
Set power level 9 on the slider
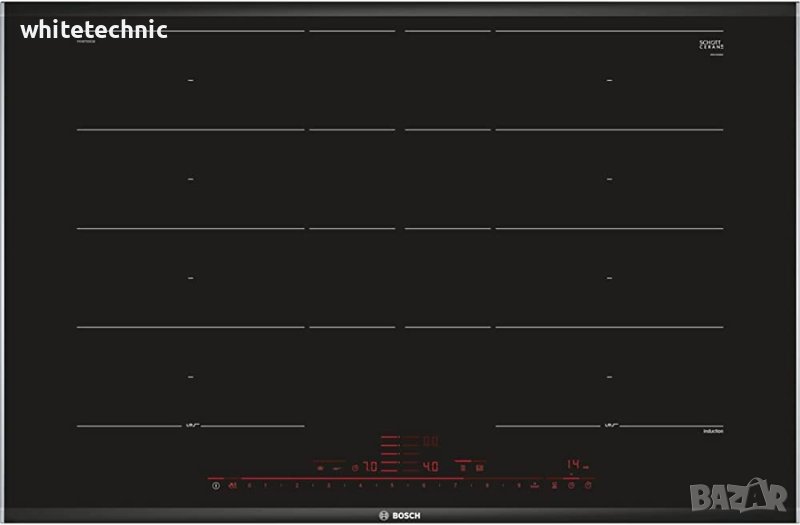[519, 486]
